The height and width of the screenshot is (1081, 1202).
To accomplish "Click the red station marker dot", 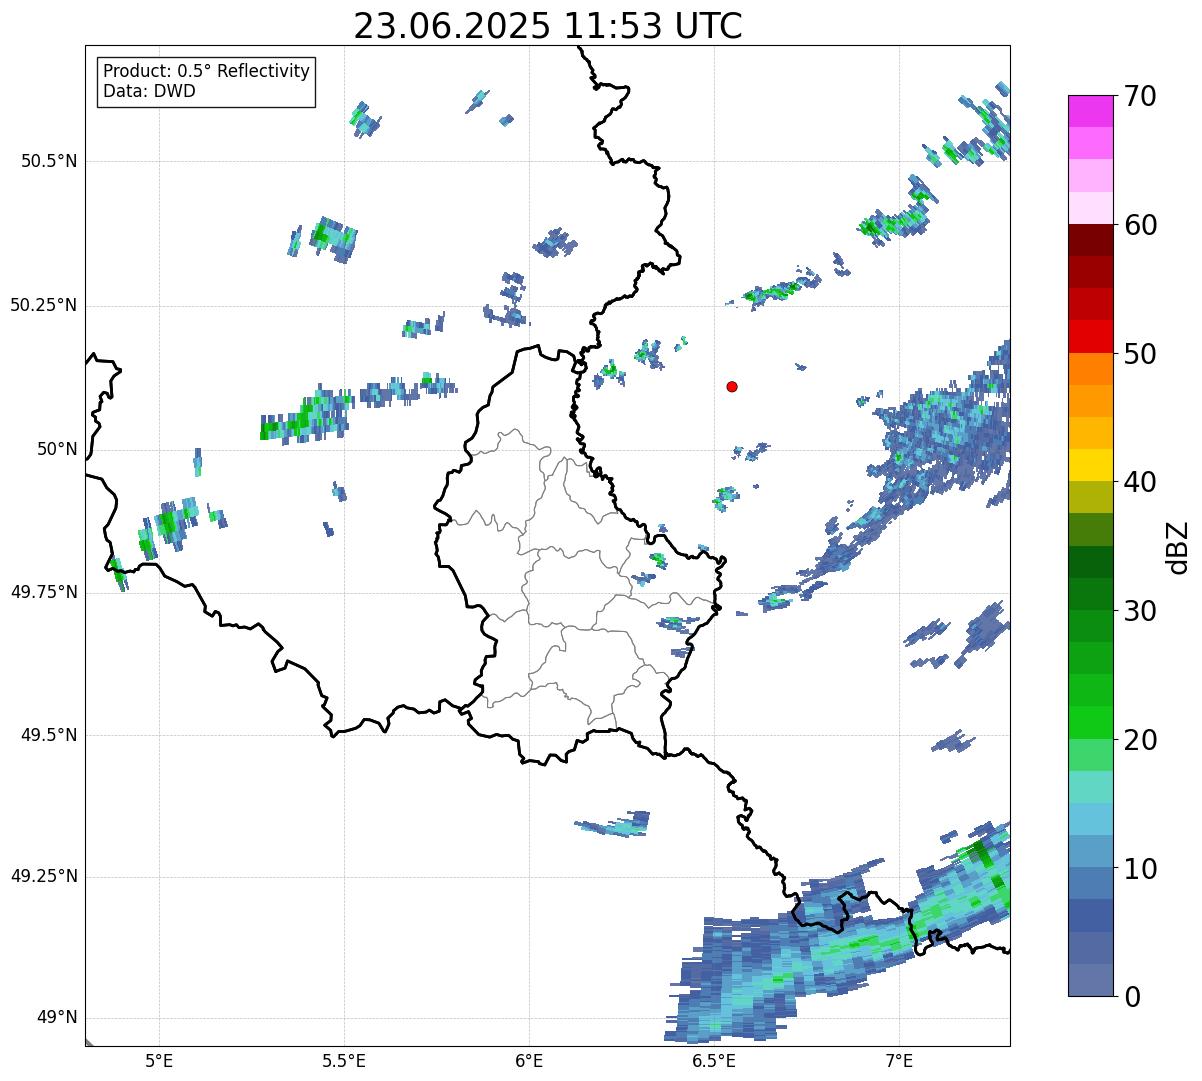I will [732, 386].
